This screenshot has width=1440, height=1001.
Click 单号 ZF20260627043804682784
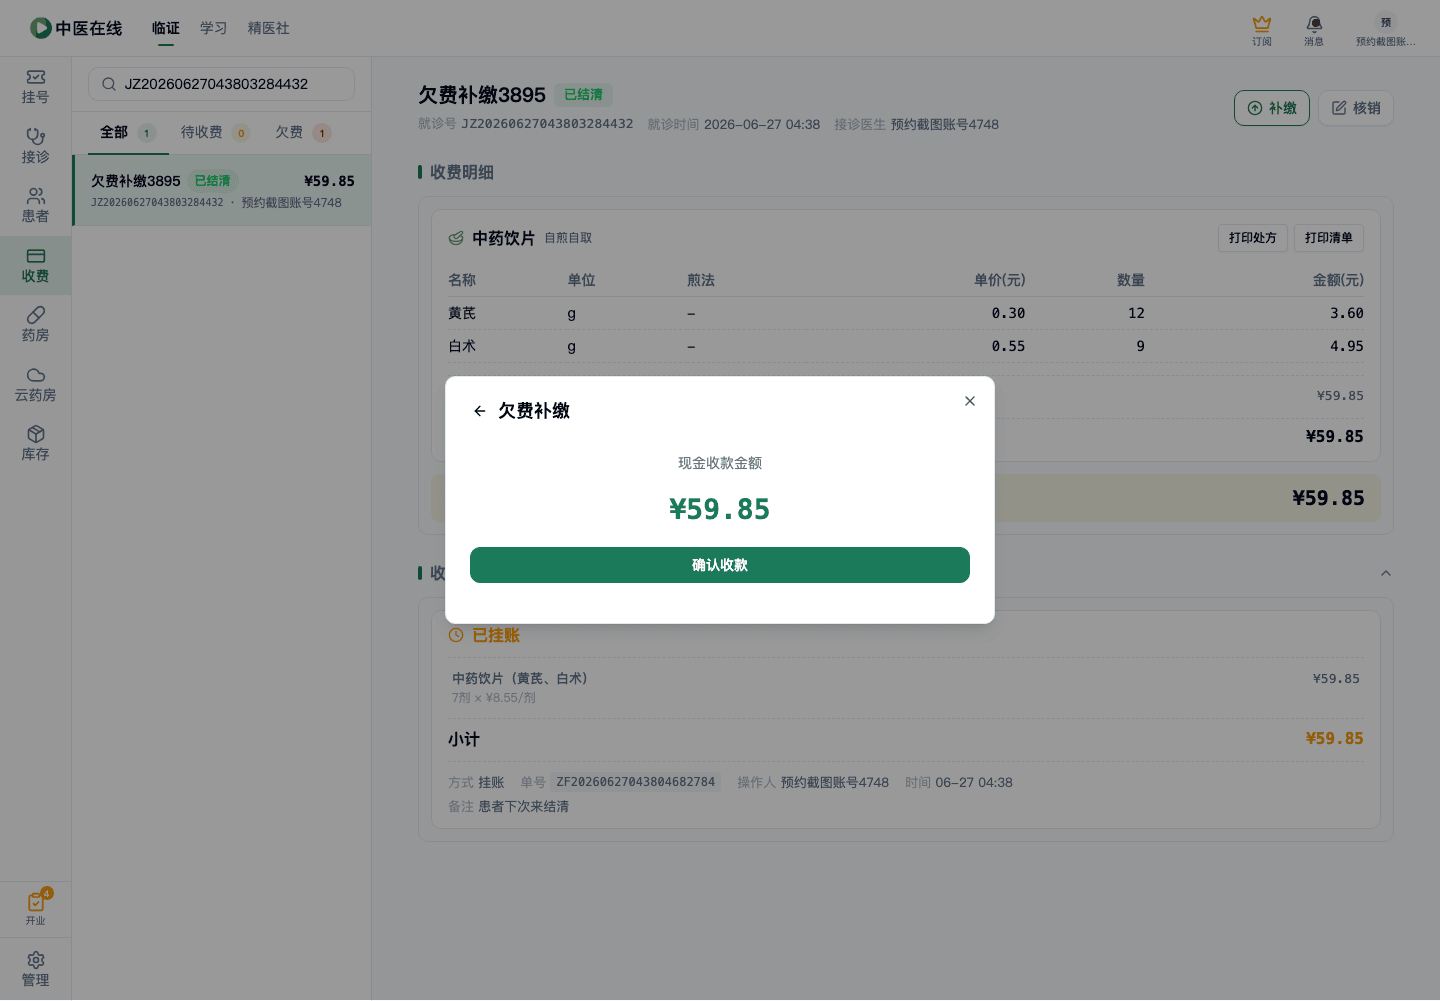point(618,782)
